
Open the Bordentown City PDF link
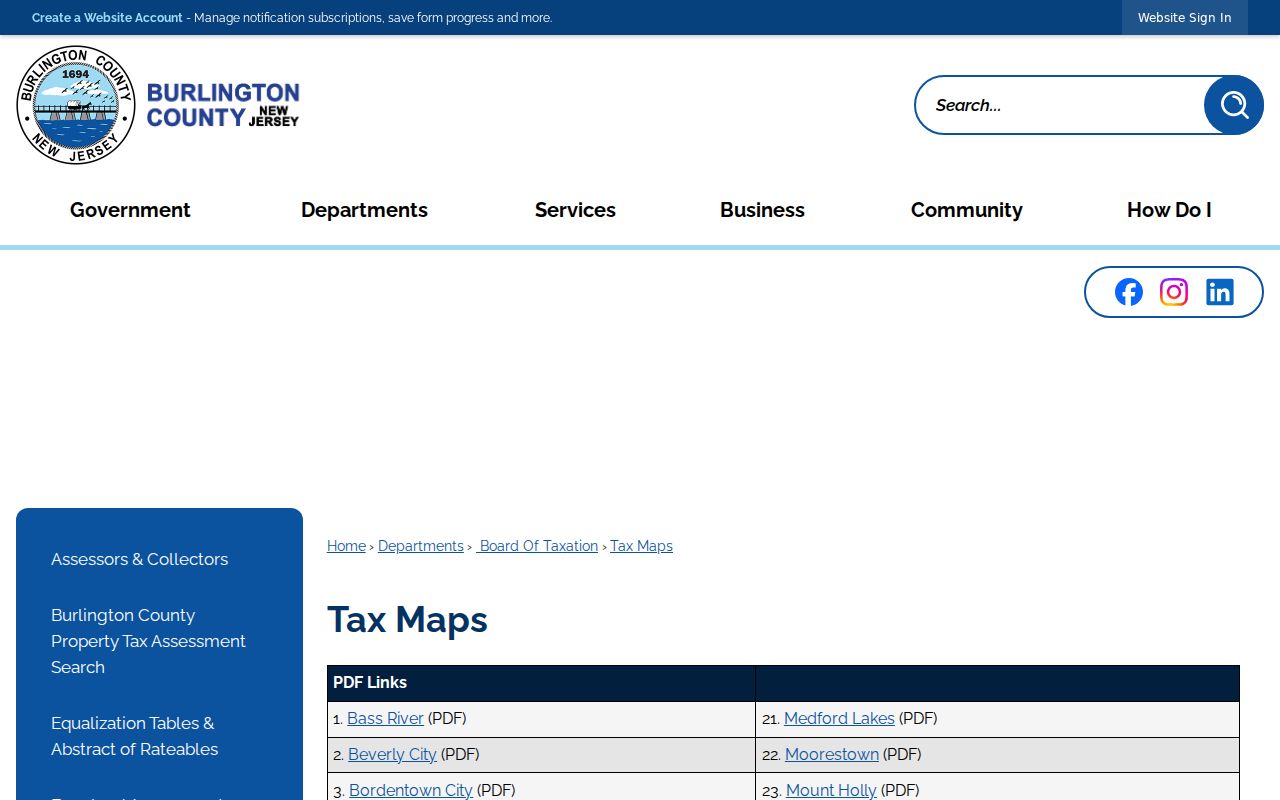tap(410, 790)
